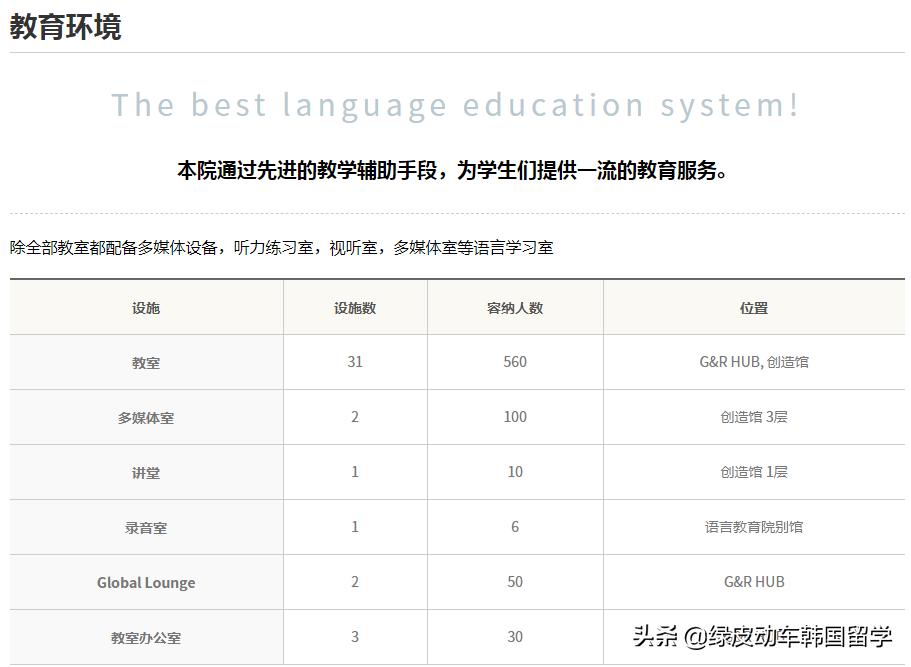This screenshot has width=911, height=667.
Task: Click the capacity value 50 for Global Lounge
Action: [x=513, y=582]
